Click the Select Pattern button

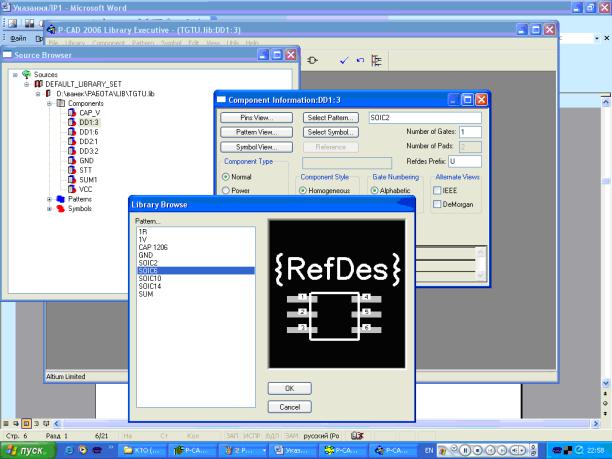point(331,117)
